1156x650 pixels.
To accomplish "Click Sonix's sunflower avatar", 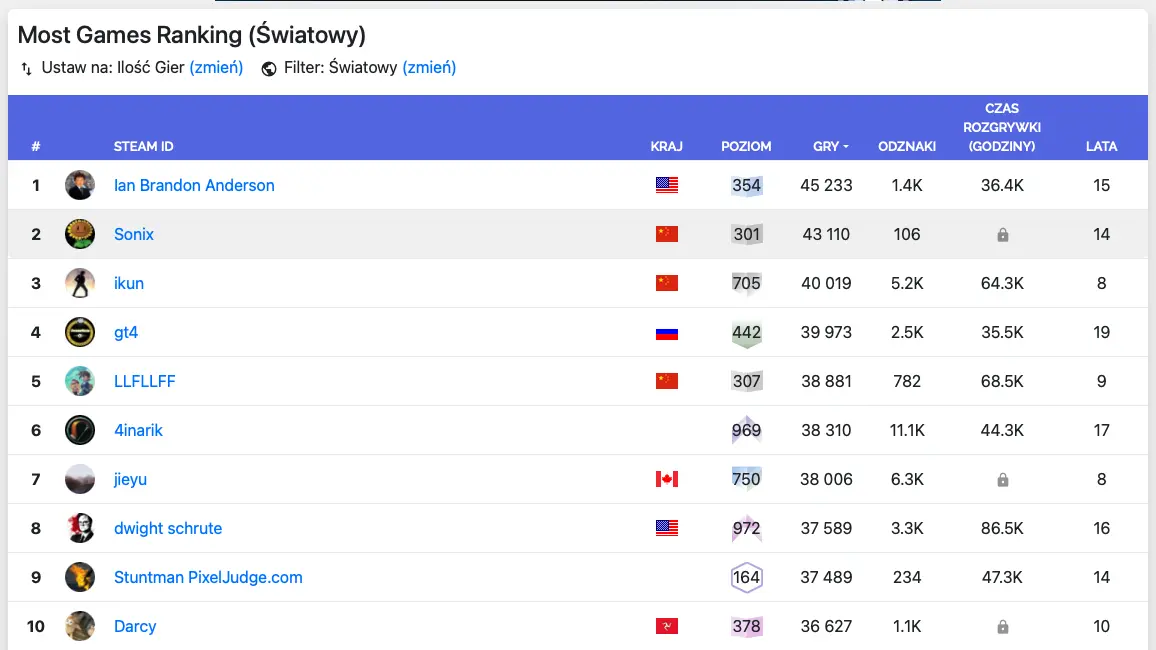I will tap(80, 234).
